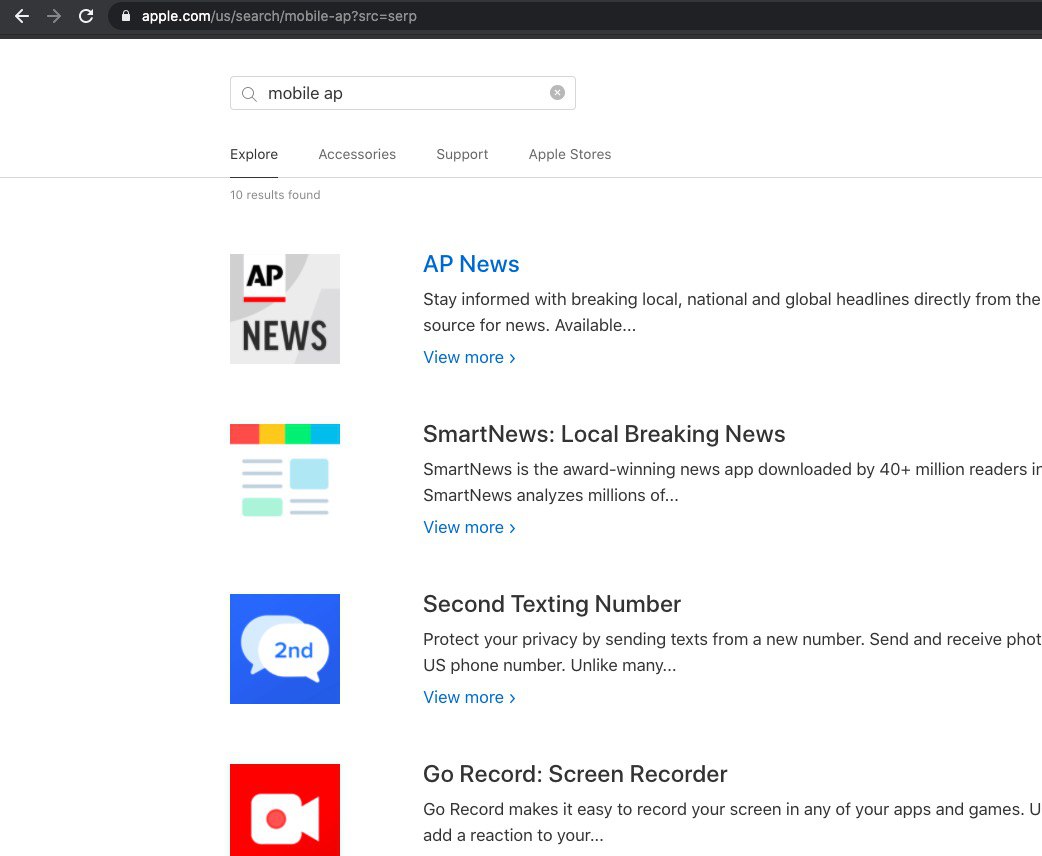Viewport: 1042px width, 856px height.
Task: View site security lock info
Action: pos(126,16)
